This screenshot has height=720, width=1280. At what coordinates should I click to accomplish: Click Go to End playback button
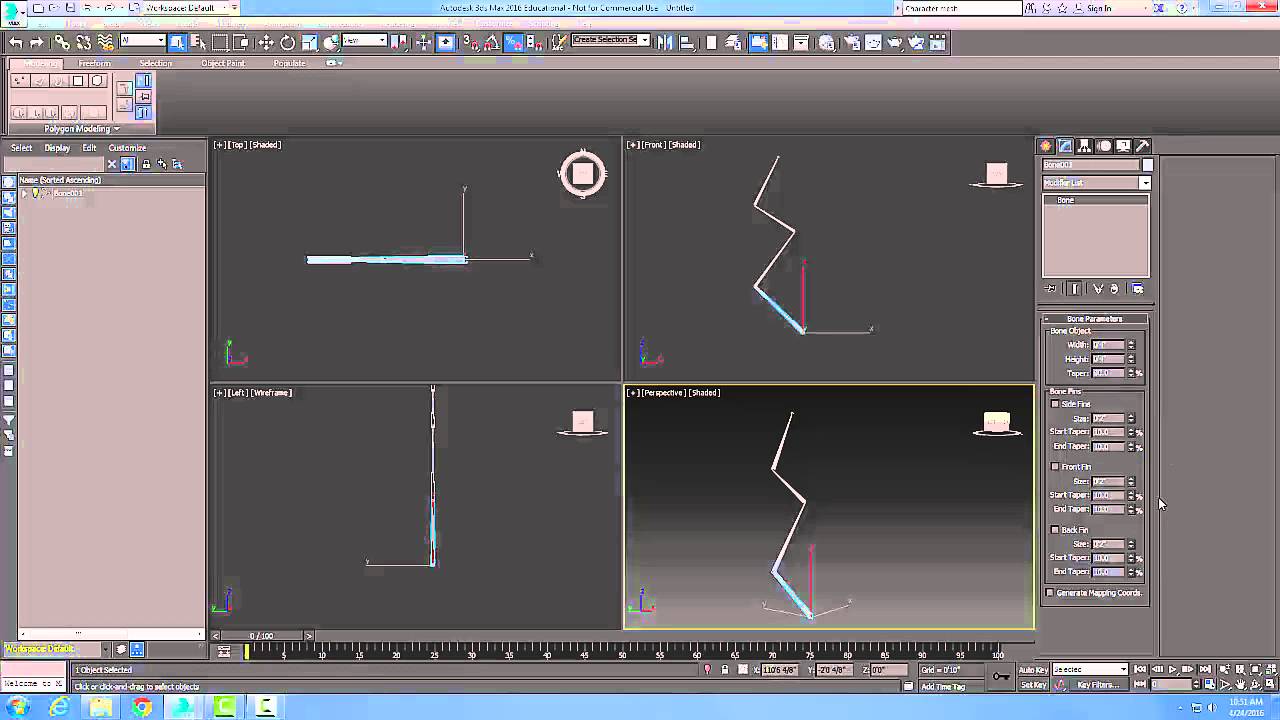point(1203,670)
